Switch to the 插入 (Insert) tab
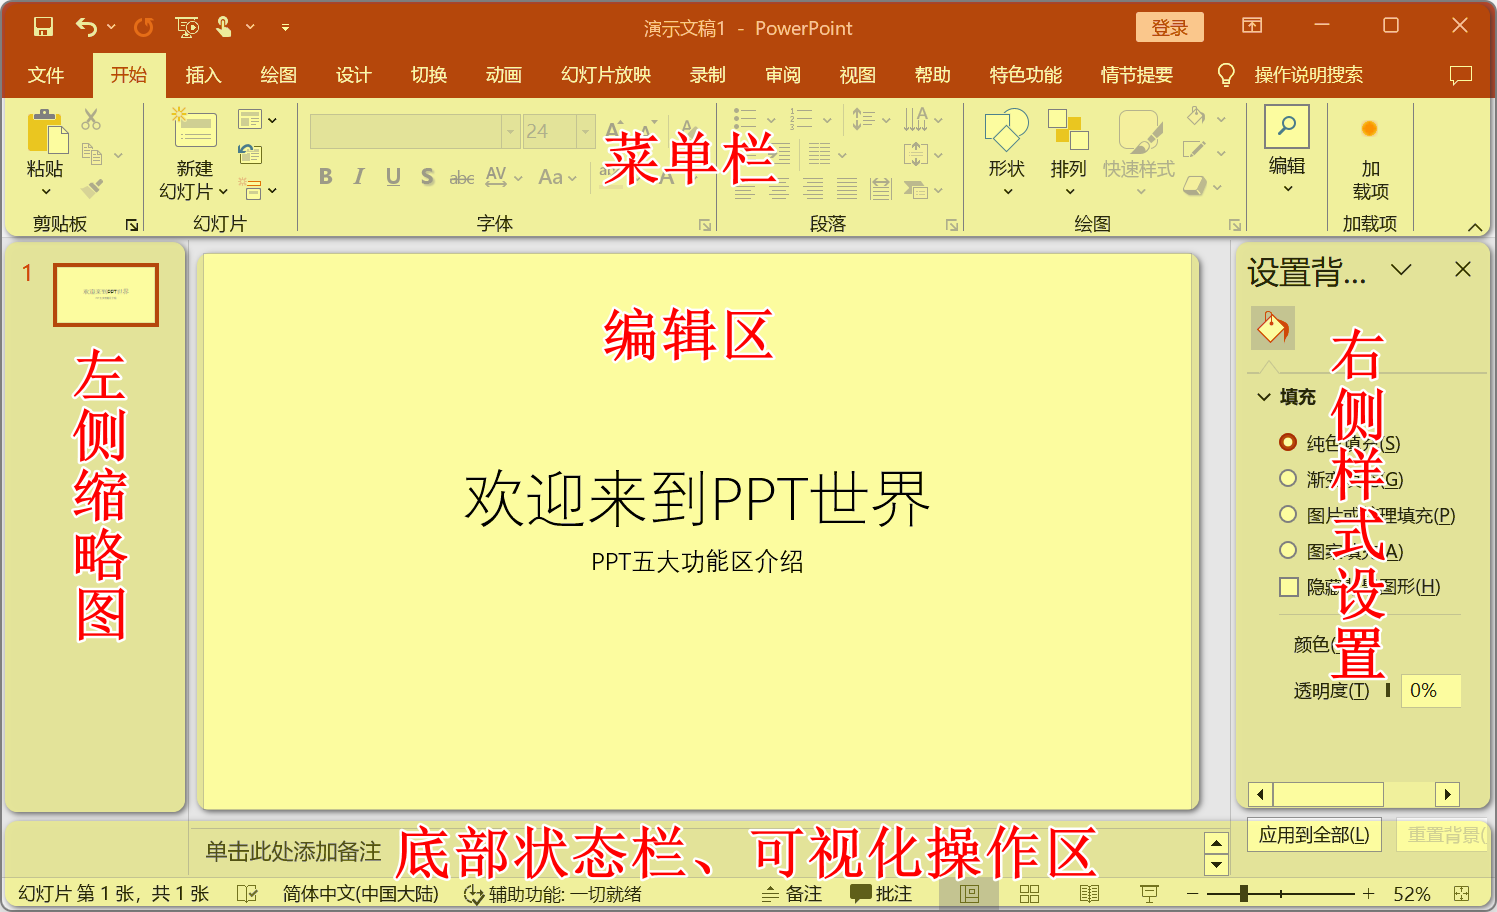Screen dimensions: 1497x912 coord(203,75)
